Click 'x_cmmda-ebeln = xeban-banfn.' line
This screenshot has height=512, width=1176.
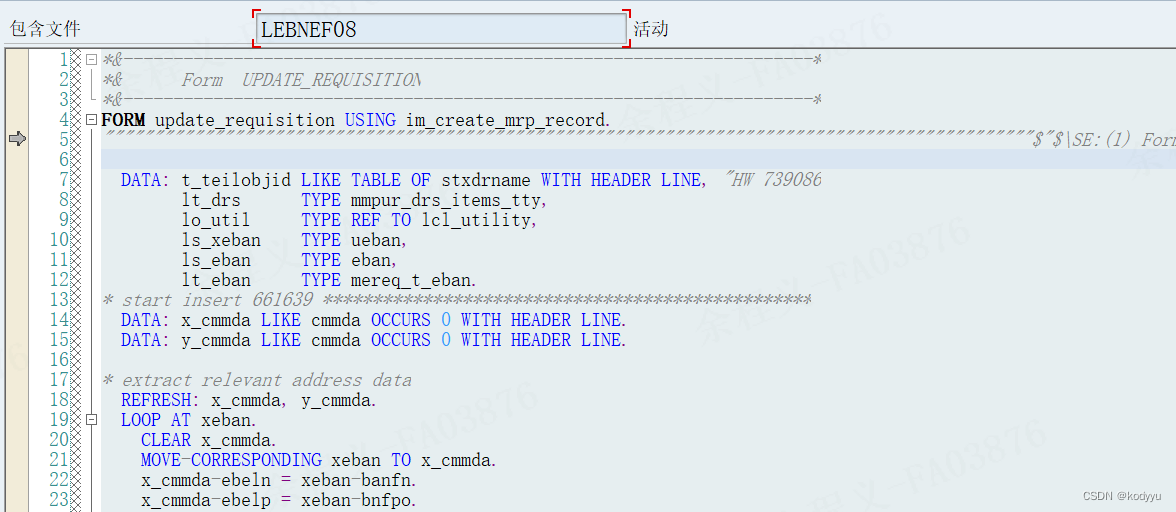click(278, 481)
